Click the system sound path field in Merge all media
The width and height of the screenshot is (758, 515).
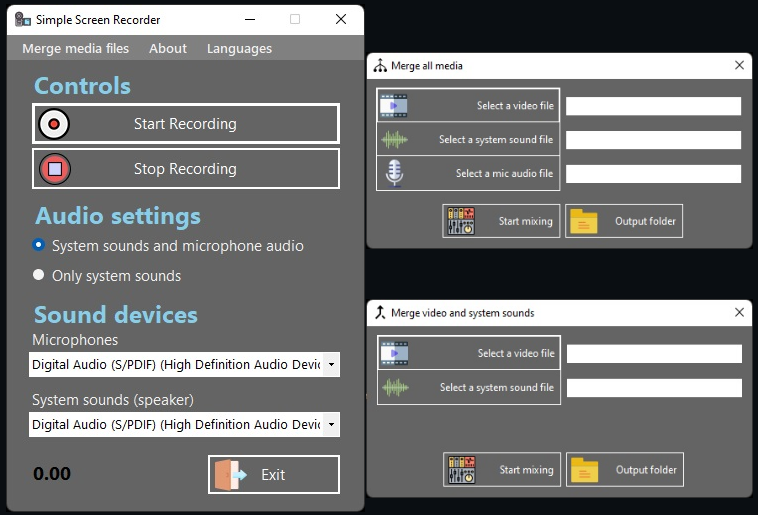click(x=653, y=140)
